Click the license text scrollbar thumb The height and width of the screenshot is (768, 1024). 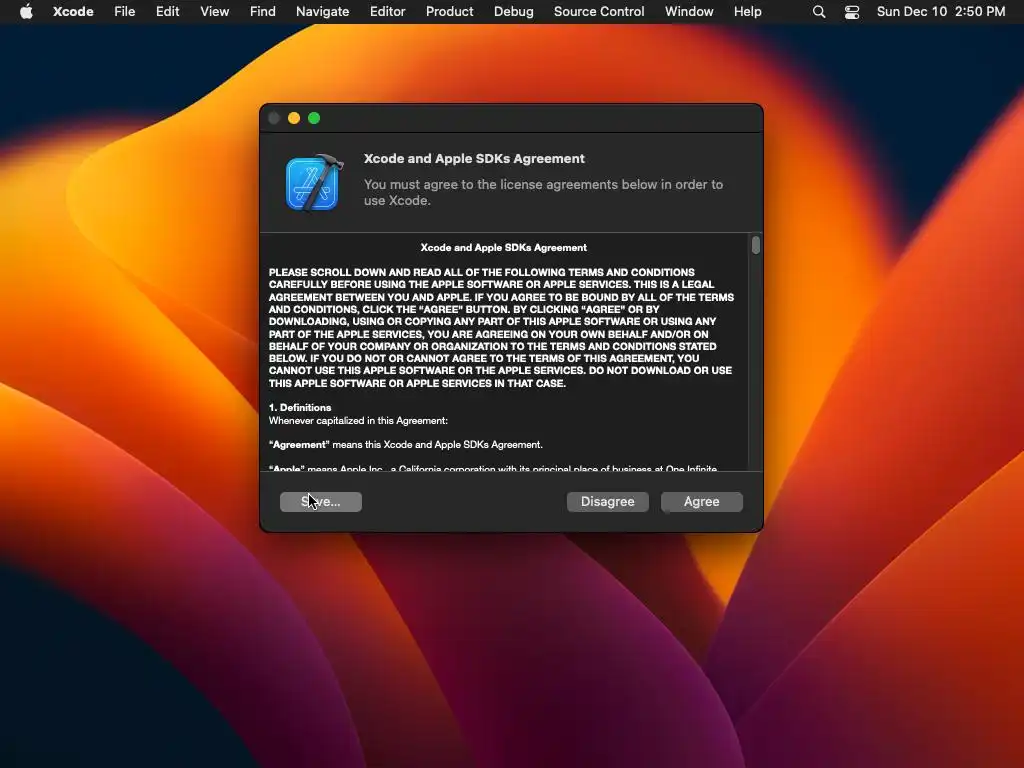[x=756, y=245]
